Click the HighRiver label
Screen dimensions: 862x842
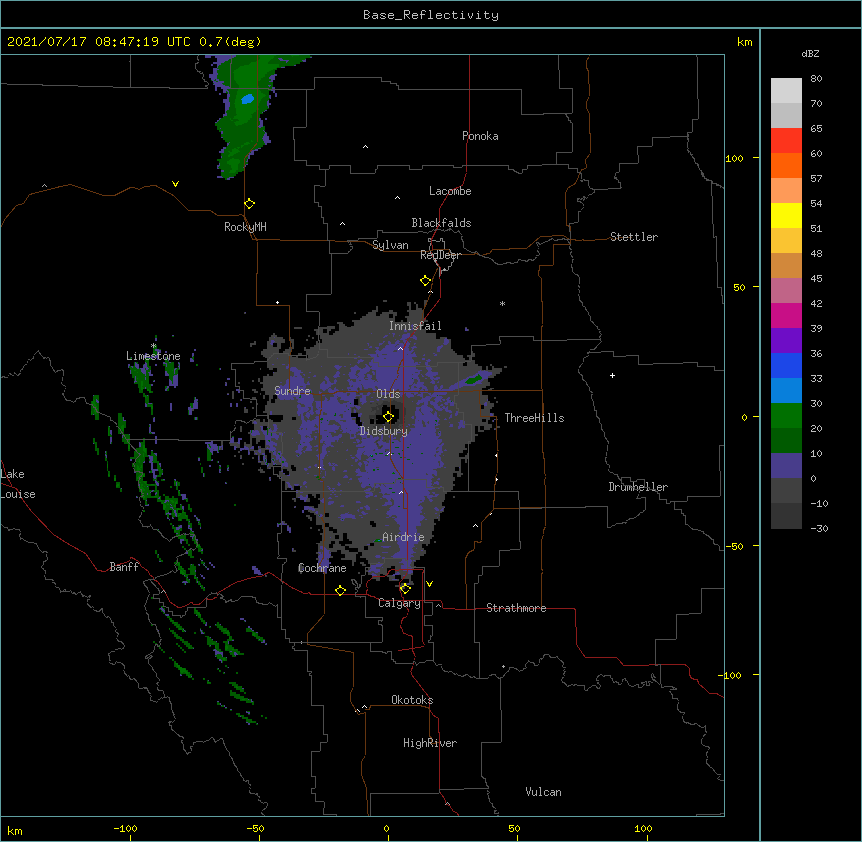click(x=430, y=743)
